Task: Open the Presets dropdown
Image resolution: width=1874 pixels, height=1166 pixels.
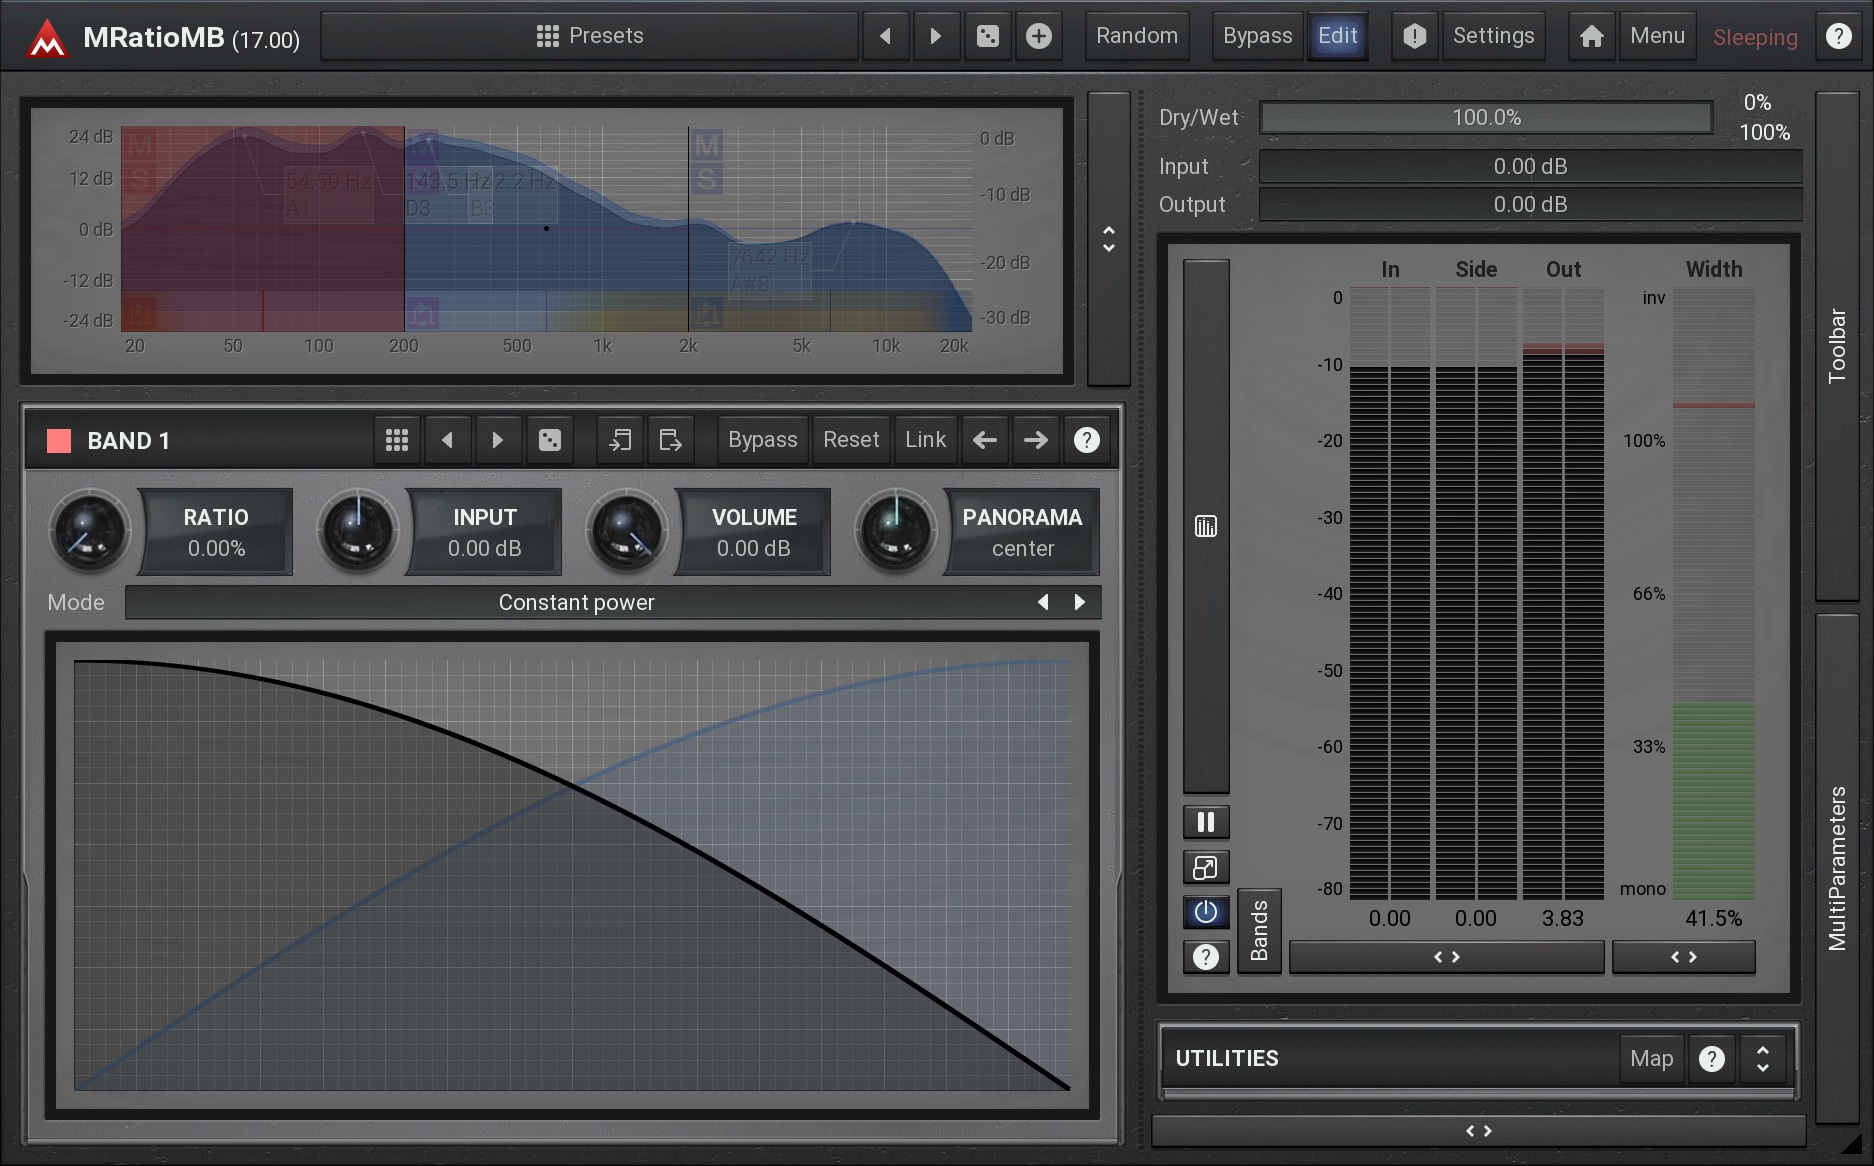Action: (590, 37)
